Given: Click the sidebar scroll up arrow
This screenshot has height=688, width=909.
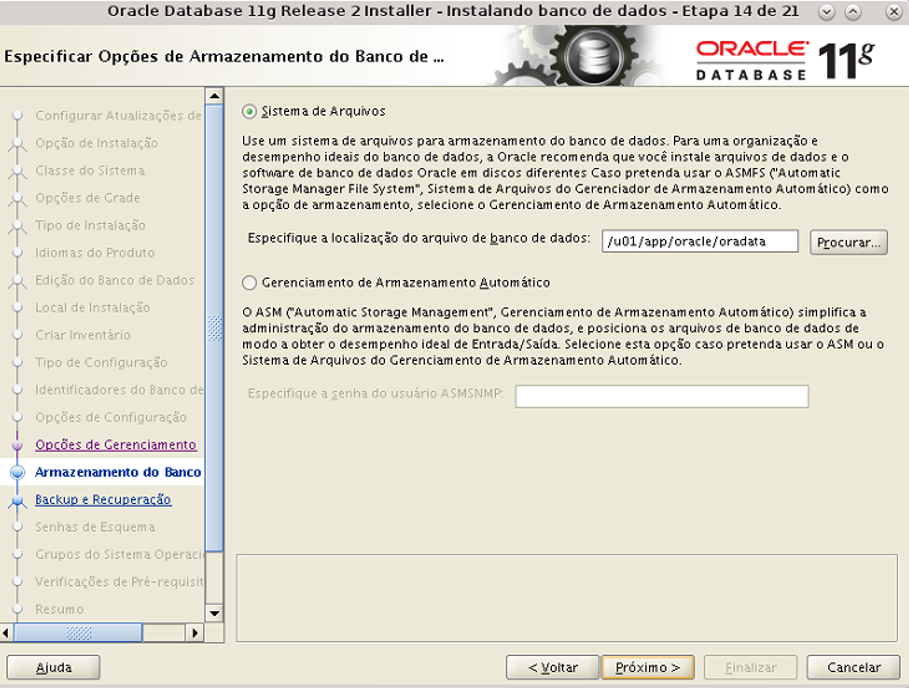Looking at the screenshot, I should [x=214, y=96].
